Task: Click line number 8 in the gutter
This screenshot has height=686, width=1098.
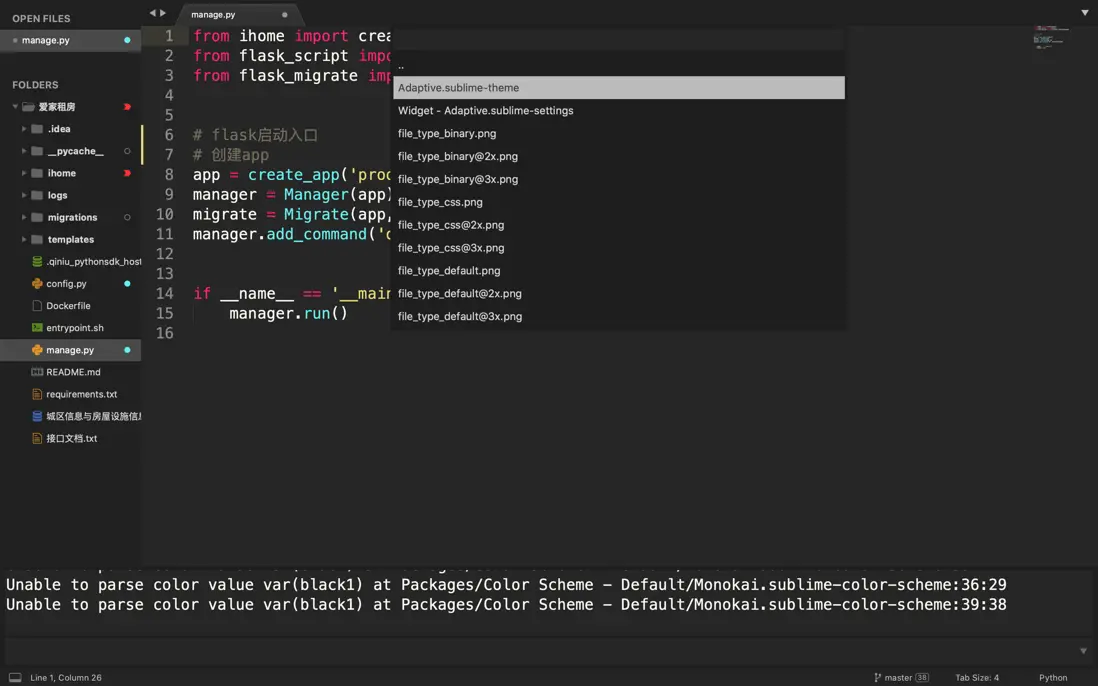Action: pos(169,174)
